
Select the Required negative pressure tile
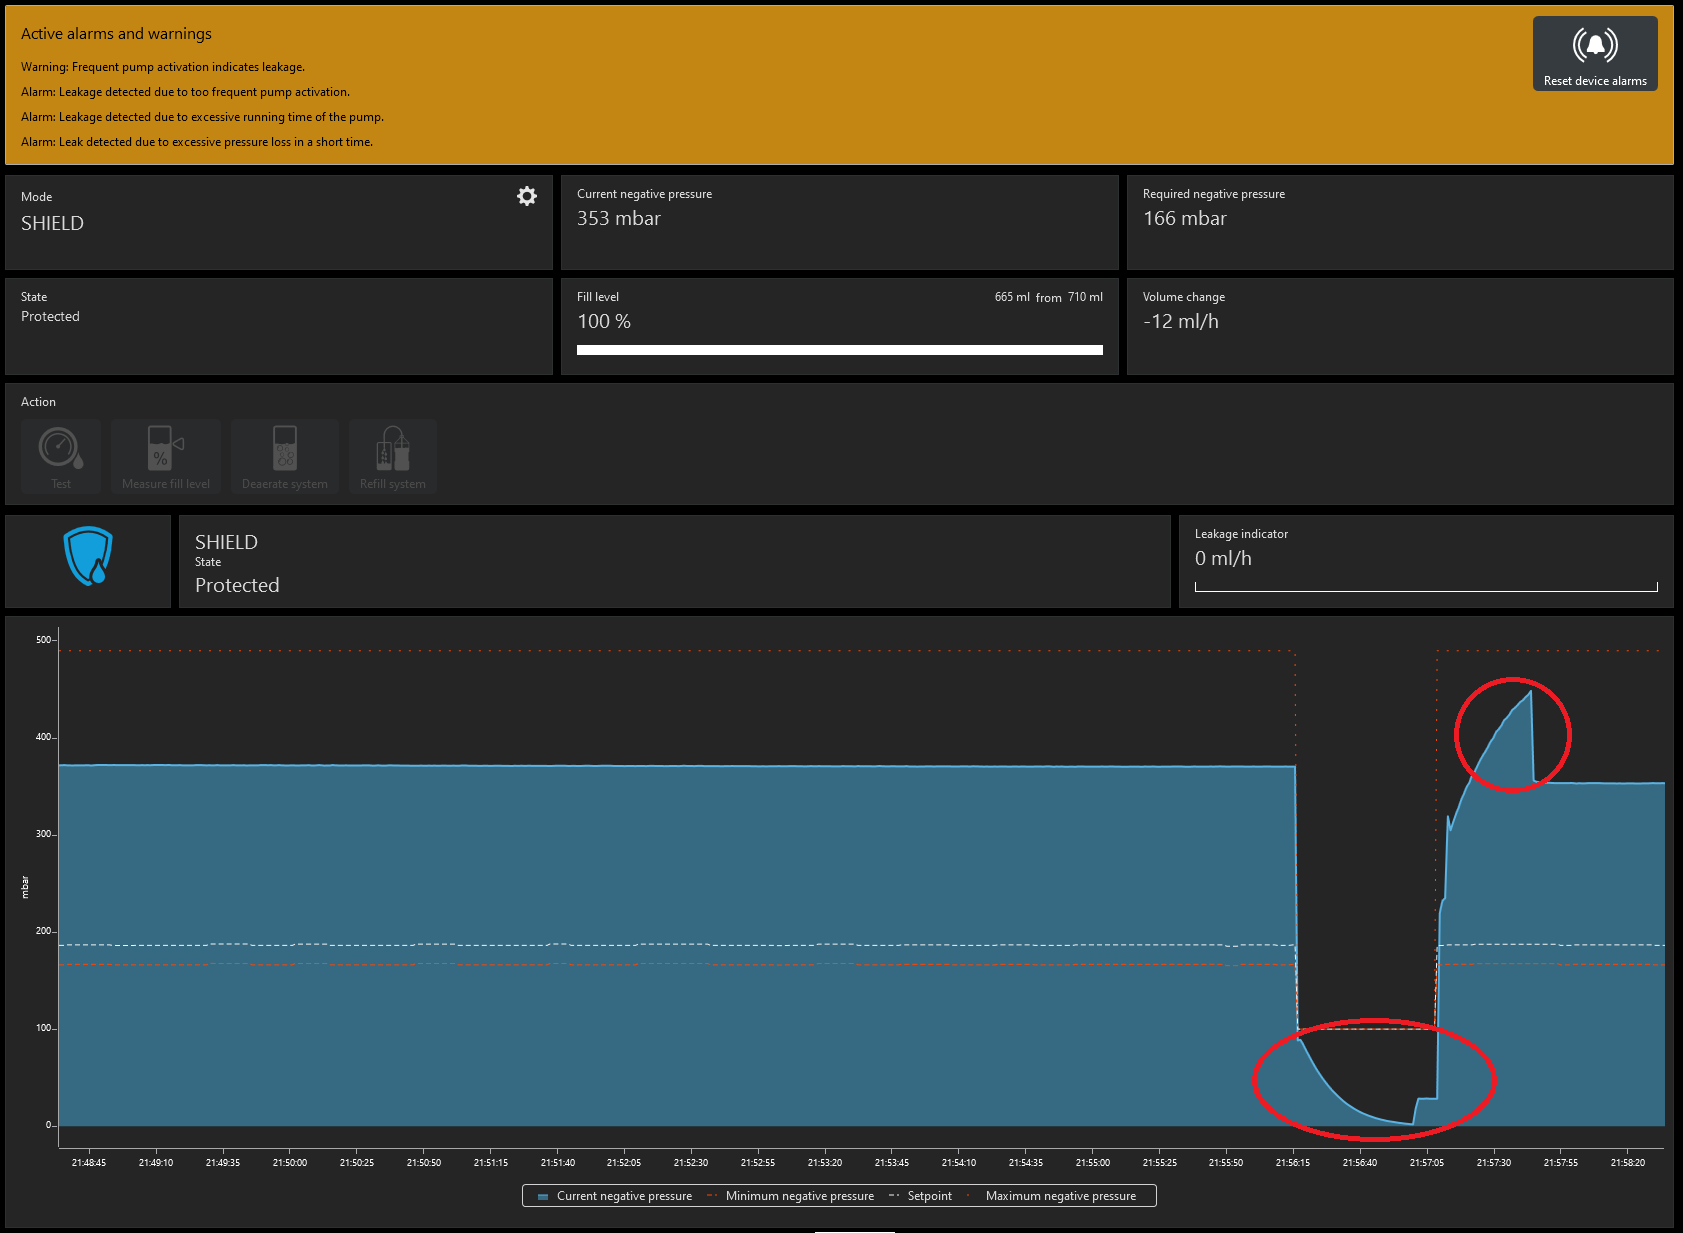click(1399, 222)
